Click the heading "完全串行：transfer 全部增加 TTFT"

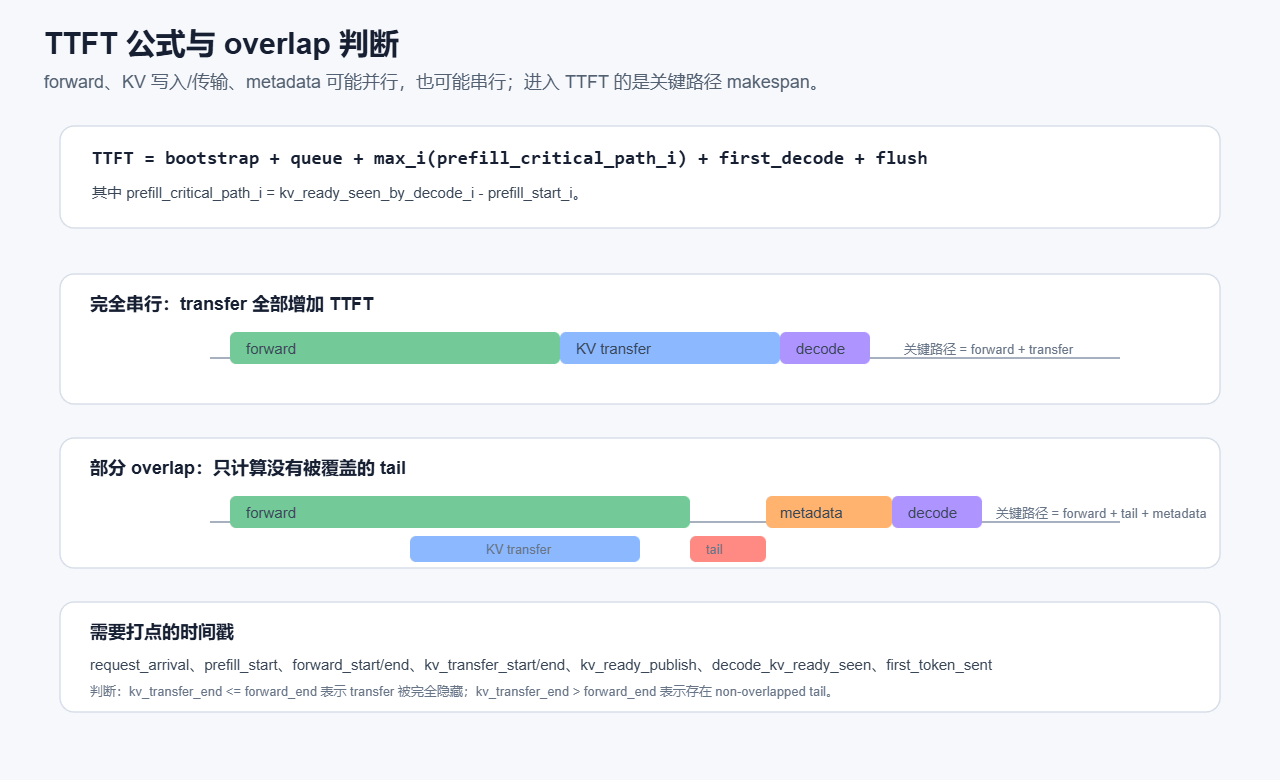coord(232,304)
